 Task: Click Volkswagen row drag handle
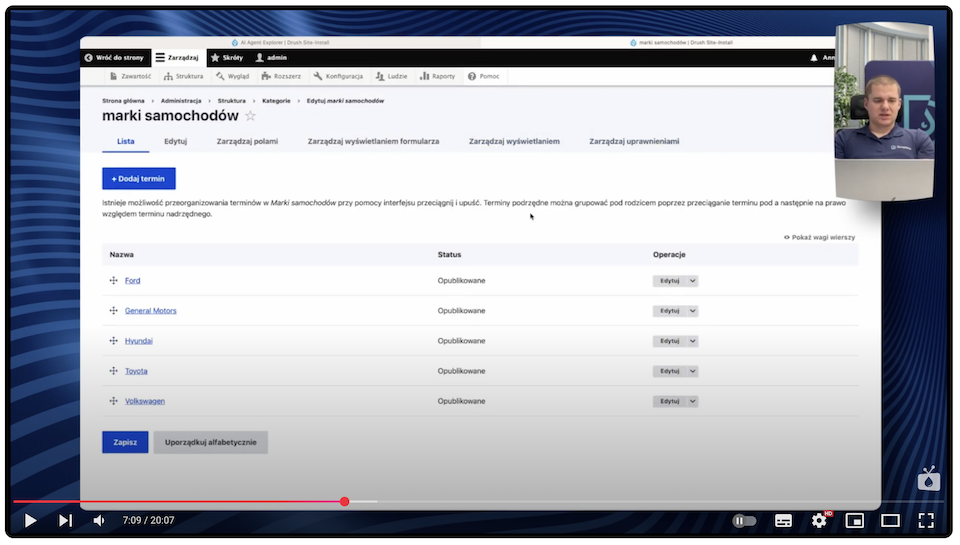[x=113, y=401]
